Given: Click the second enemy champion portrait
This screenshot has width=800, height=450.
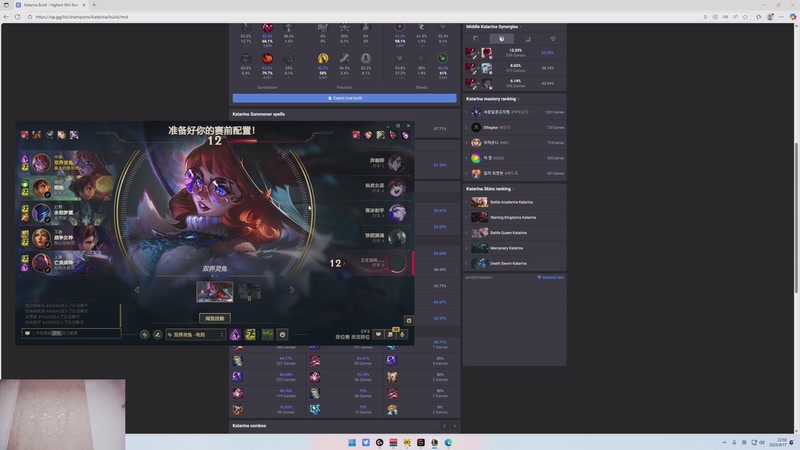Looking at the screenshot, I should [x=396, y=188].
